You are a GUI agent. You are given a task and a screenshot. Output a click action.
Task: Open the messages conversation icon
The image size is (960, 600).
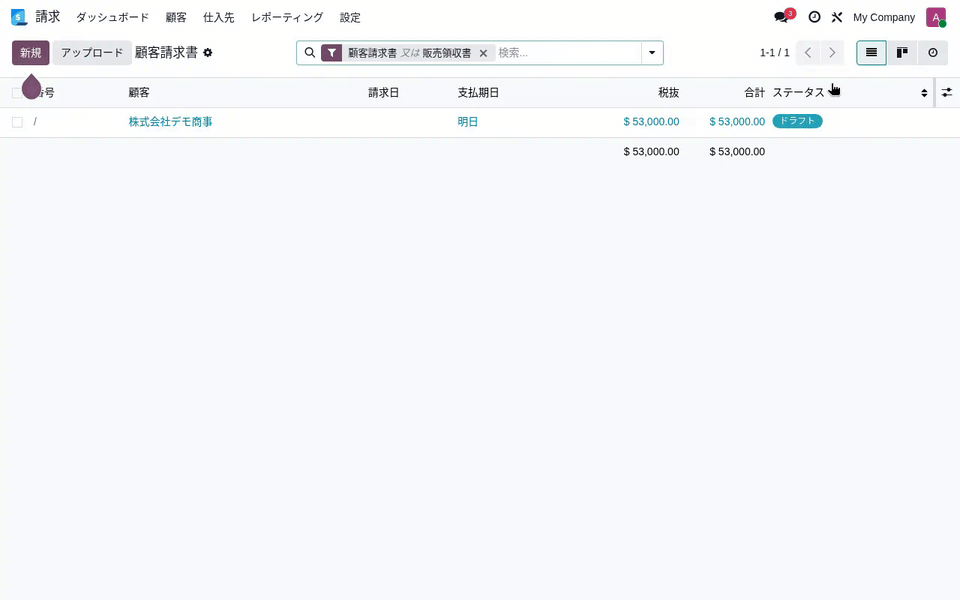tap(781, 17)
